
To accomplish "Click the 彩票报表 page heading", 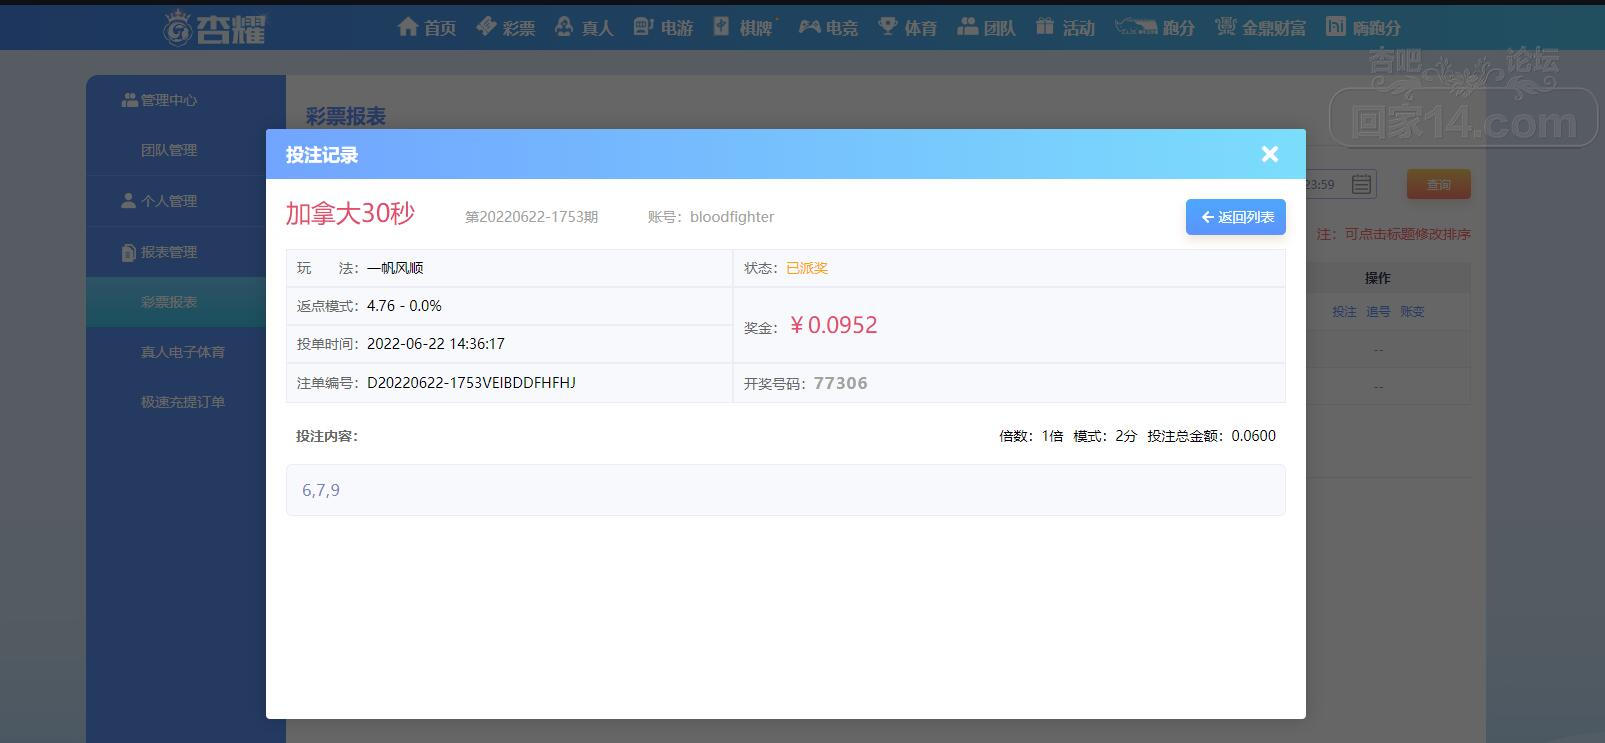I will point(346,116).
